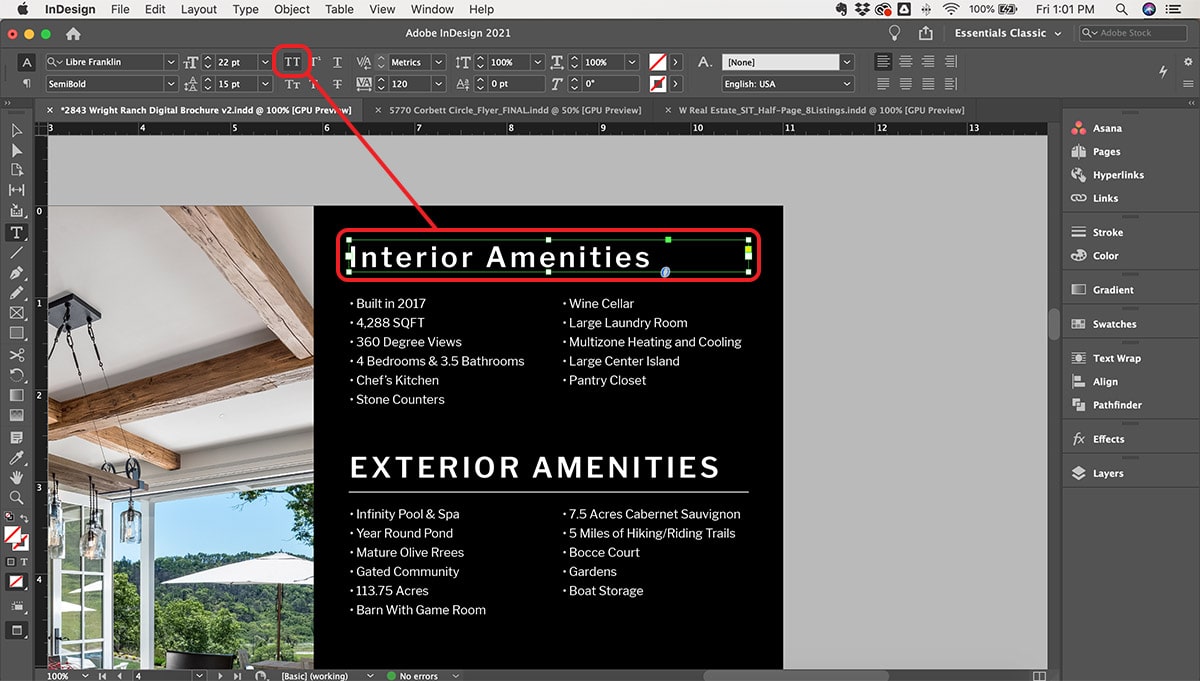Expand the SemiBold font style dropdown
The width and height of the screenshot is (1200, 681).
[x=171, y=84]
